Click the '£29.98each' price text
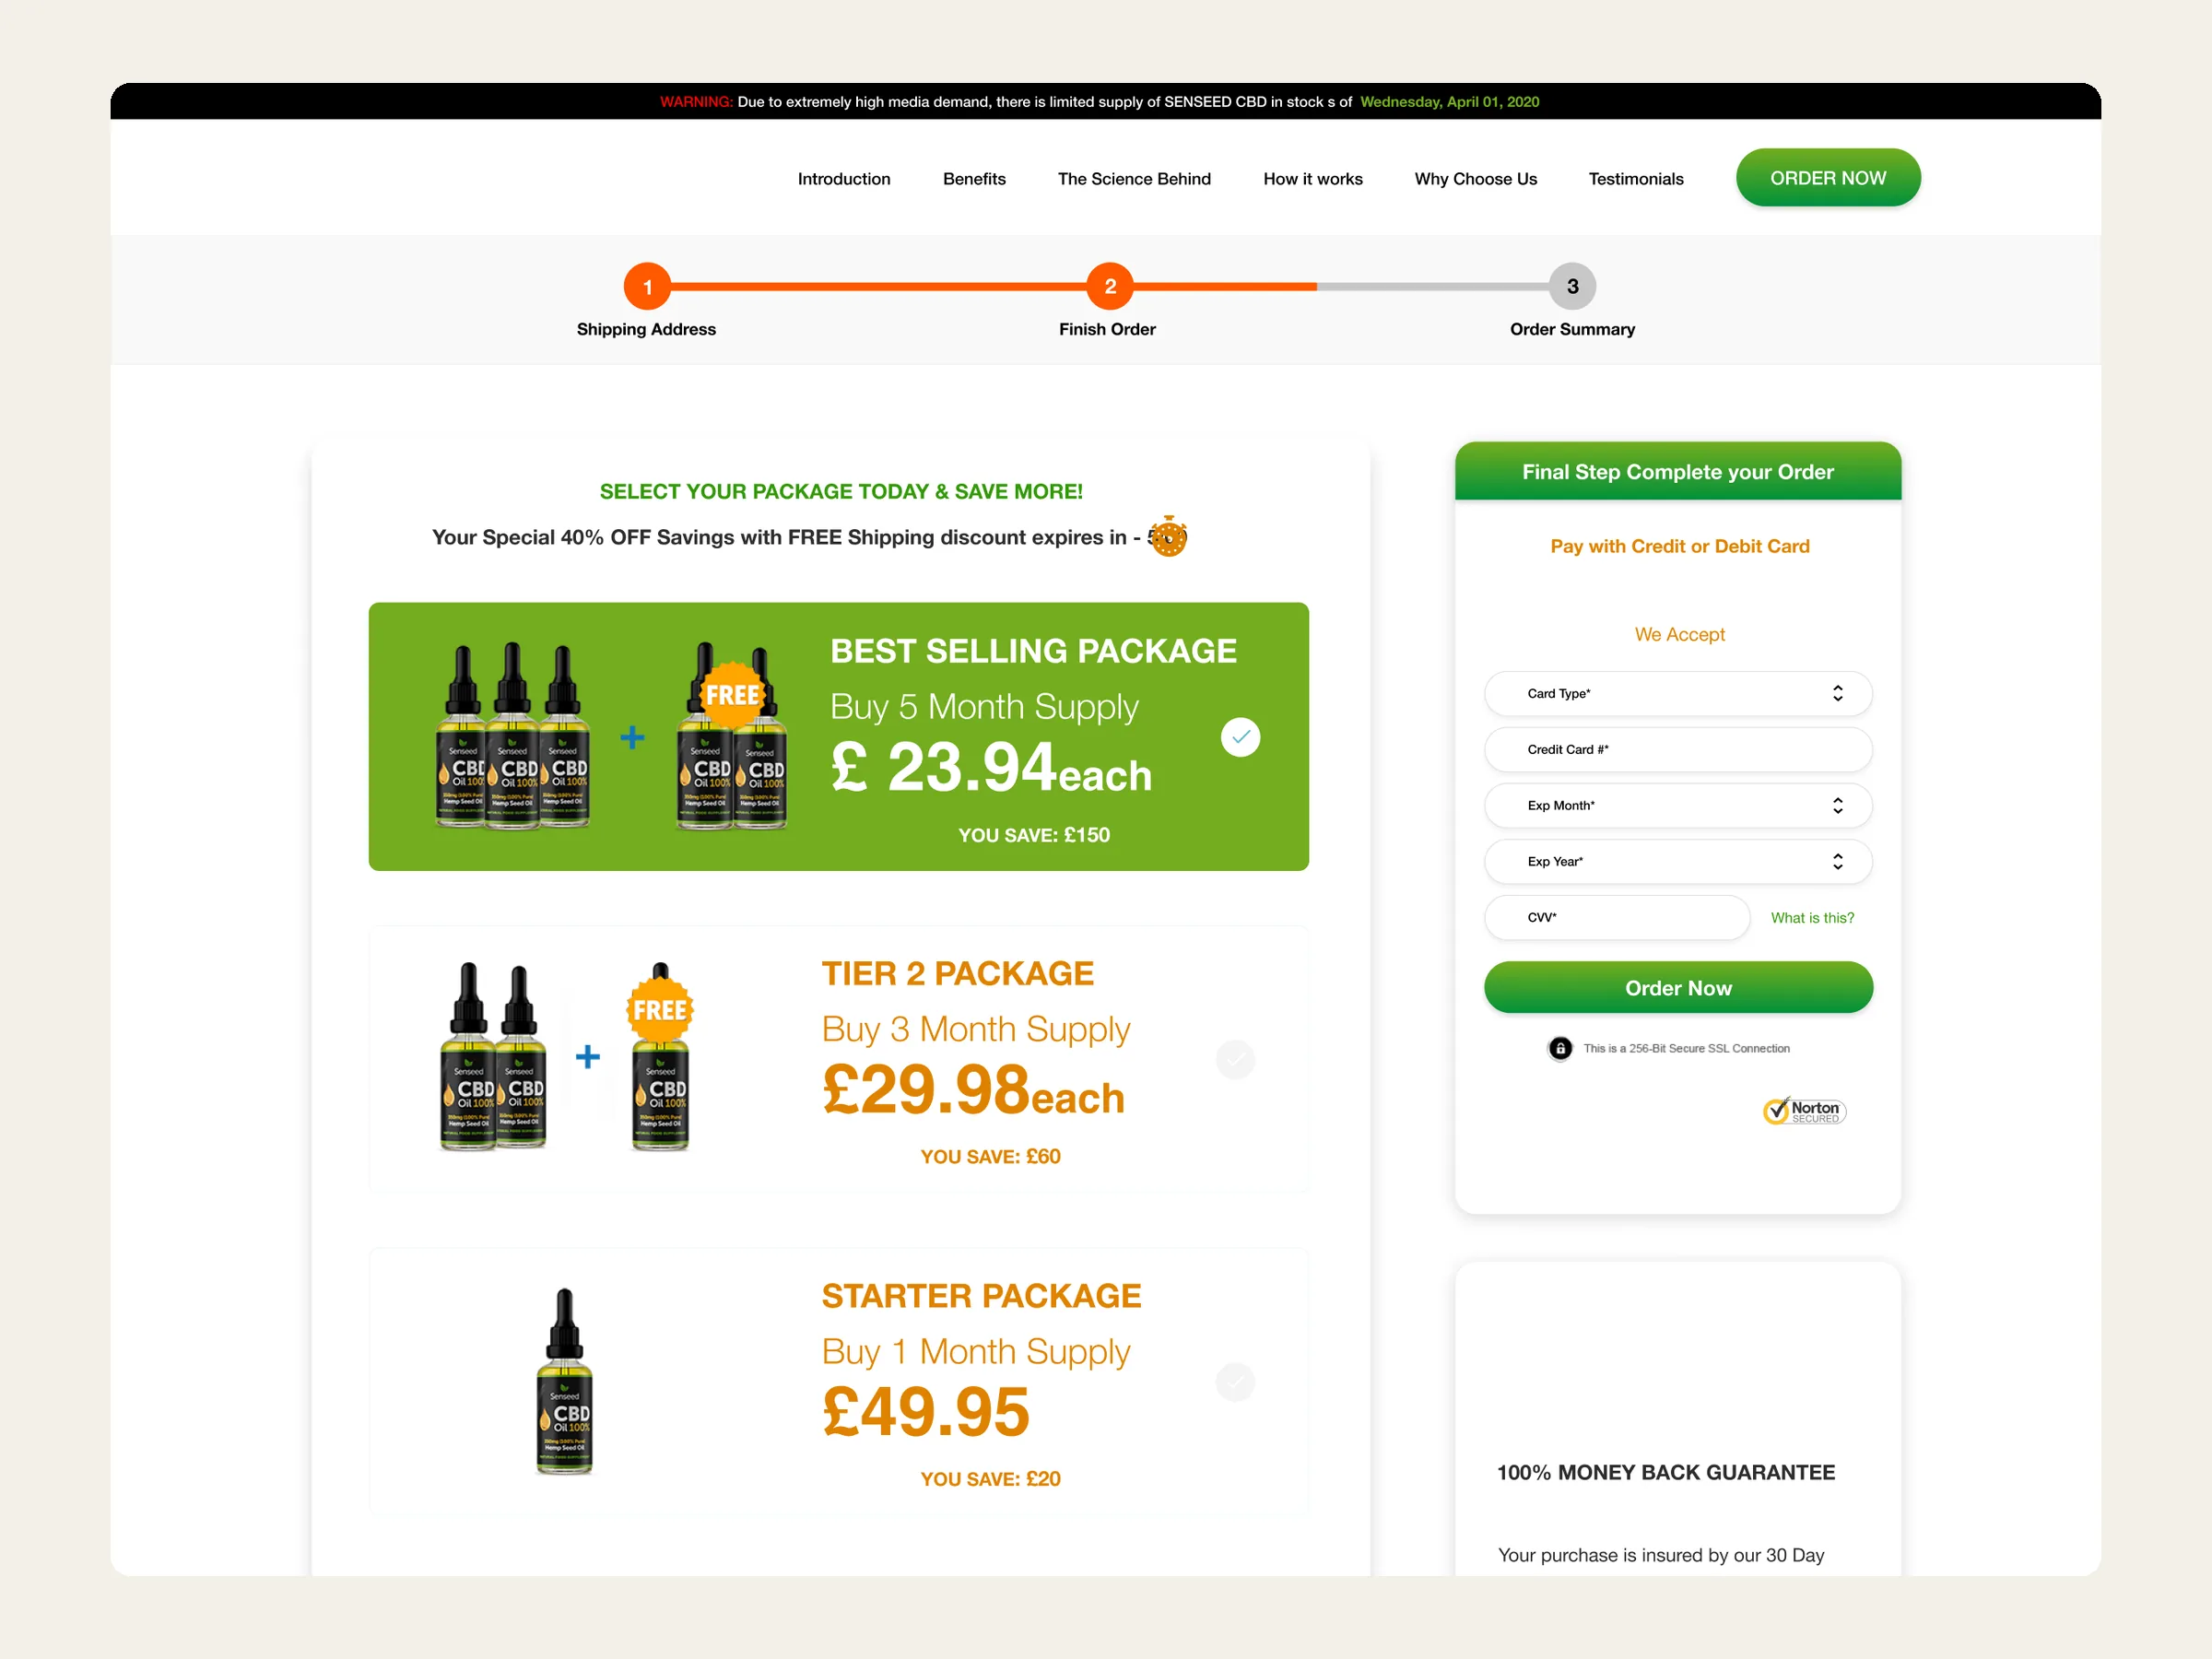The height and width of the screenshot is (1659, 2212). click(973, 1090)
